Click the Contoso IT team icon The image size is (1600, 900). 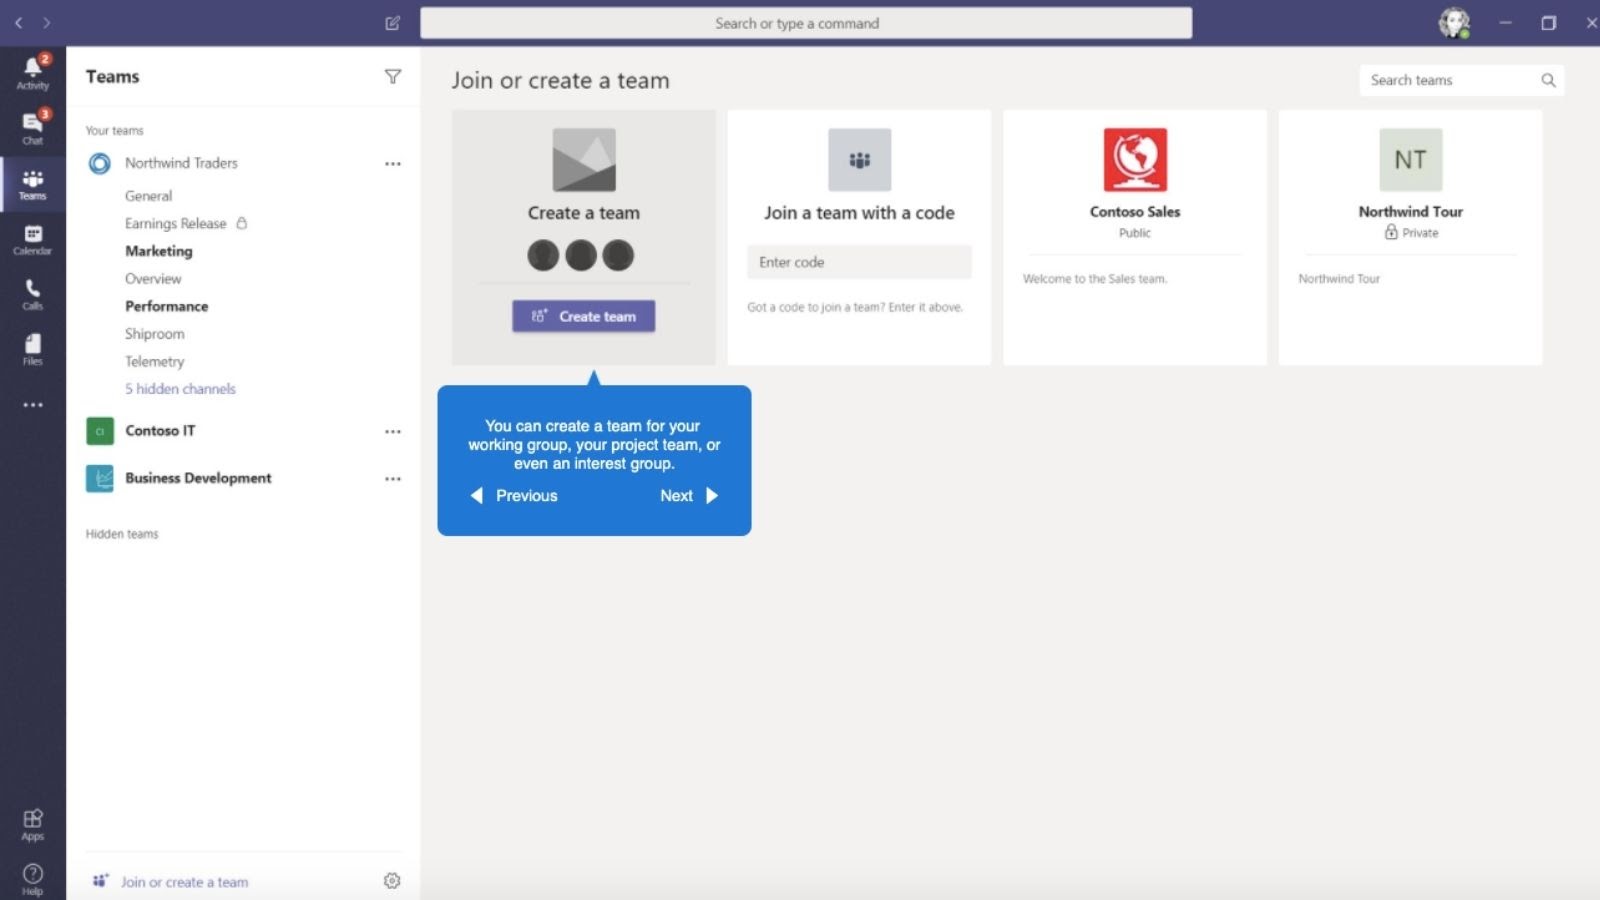[99, 431]
